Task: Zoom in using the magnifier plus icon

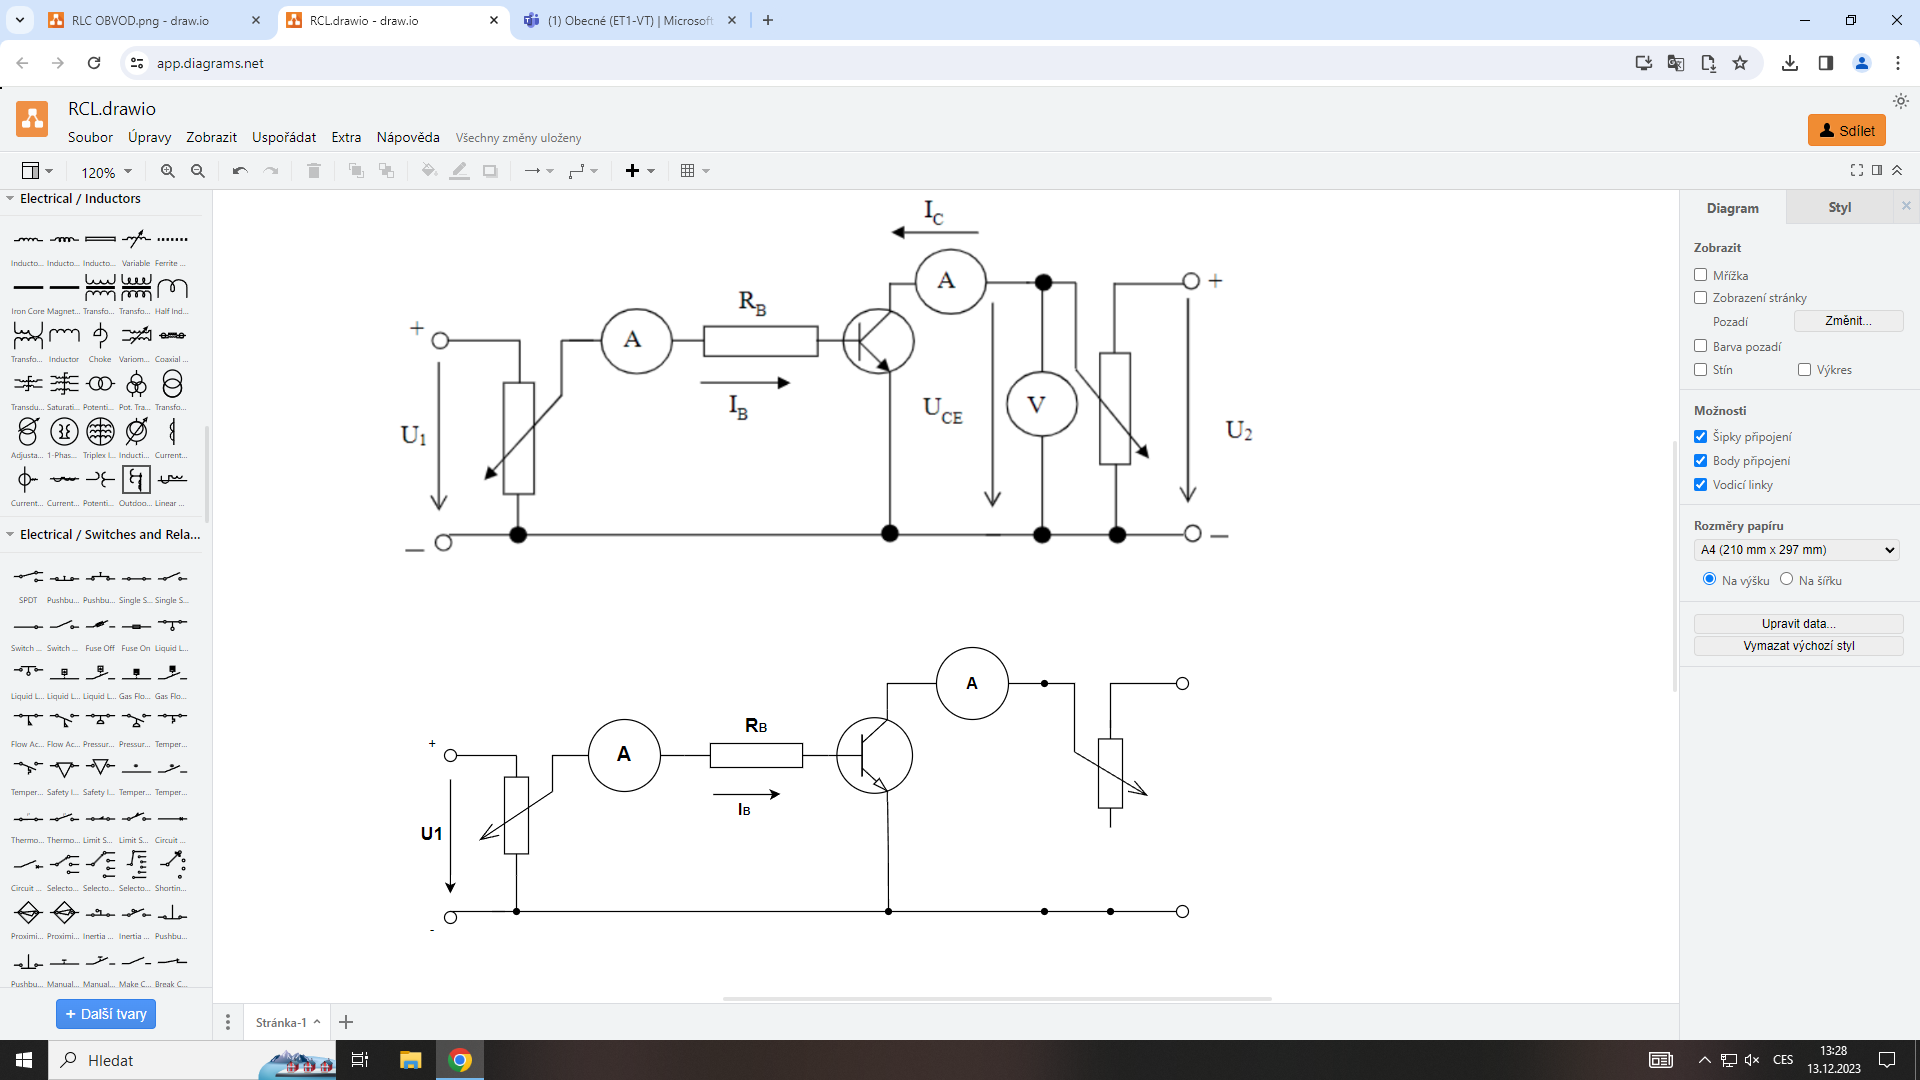Action: click(x=167, y=171)
